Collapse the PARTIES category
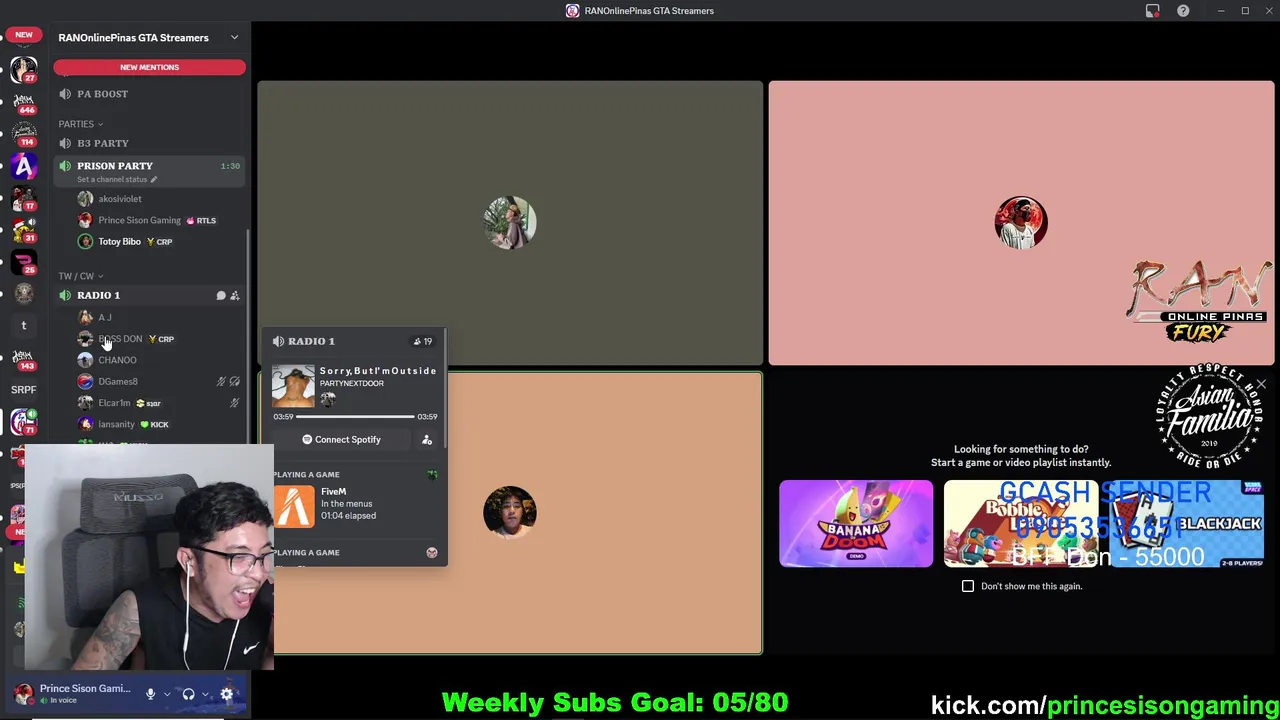Viewport: 1280px width, 720px height. [x=80, y=124]
